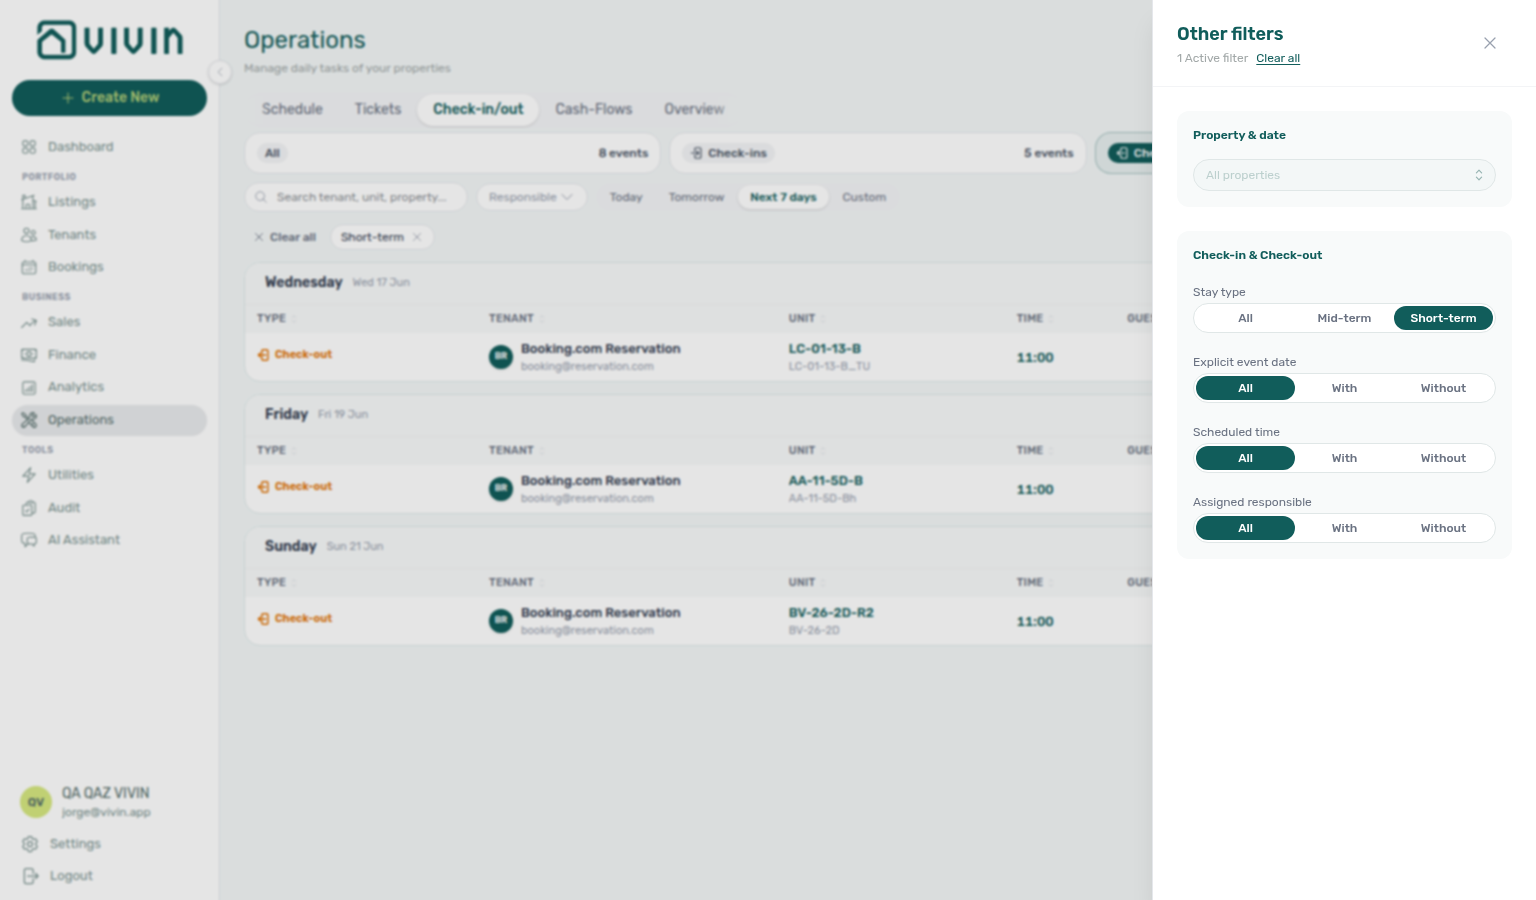
Task: Click Check-out icon in Friday row
Action: point(264,486)
